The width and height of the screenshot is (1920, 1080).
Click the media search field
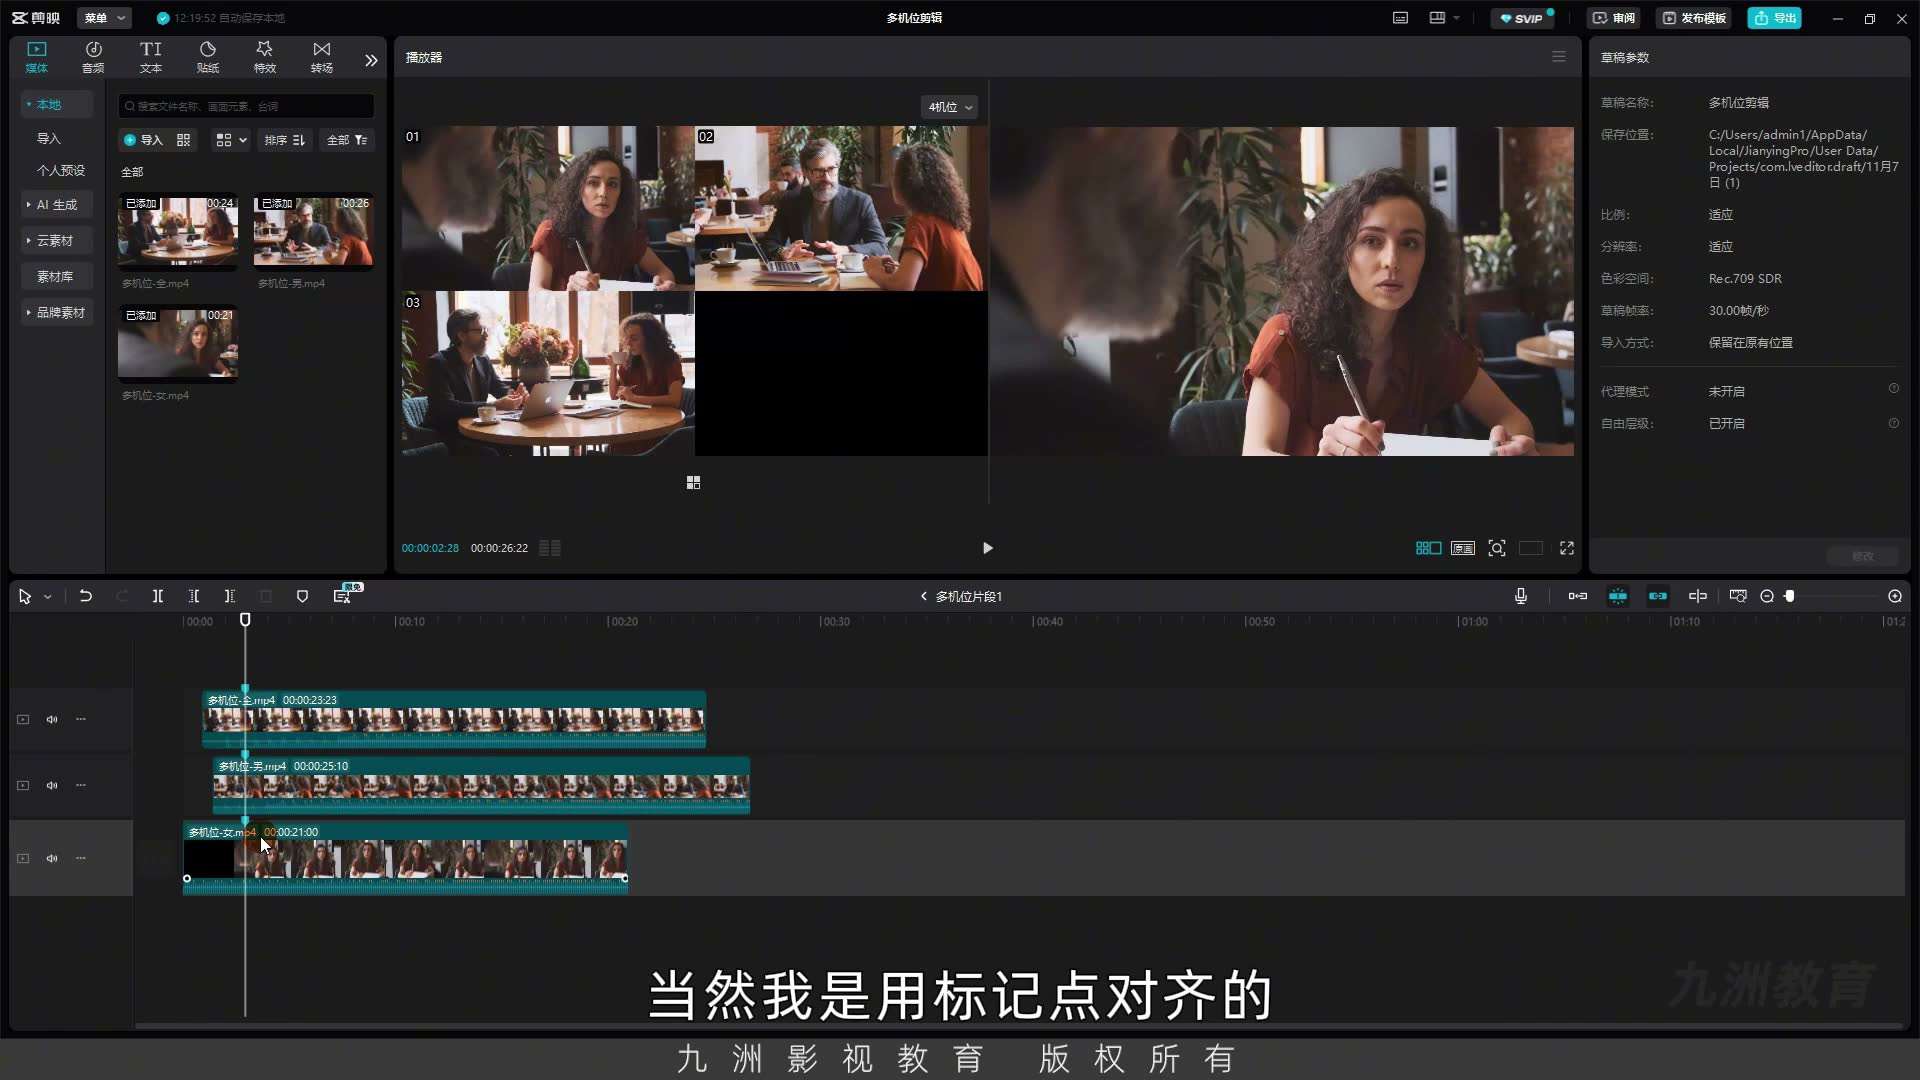[246, 106]
